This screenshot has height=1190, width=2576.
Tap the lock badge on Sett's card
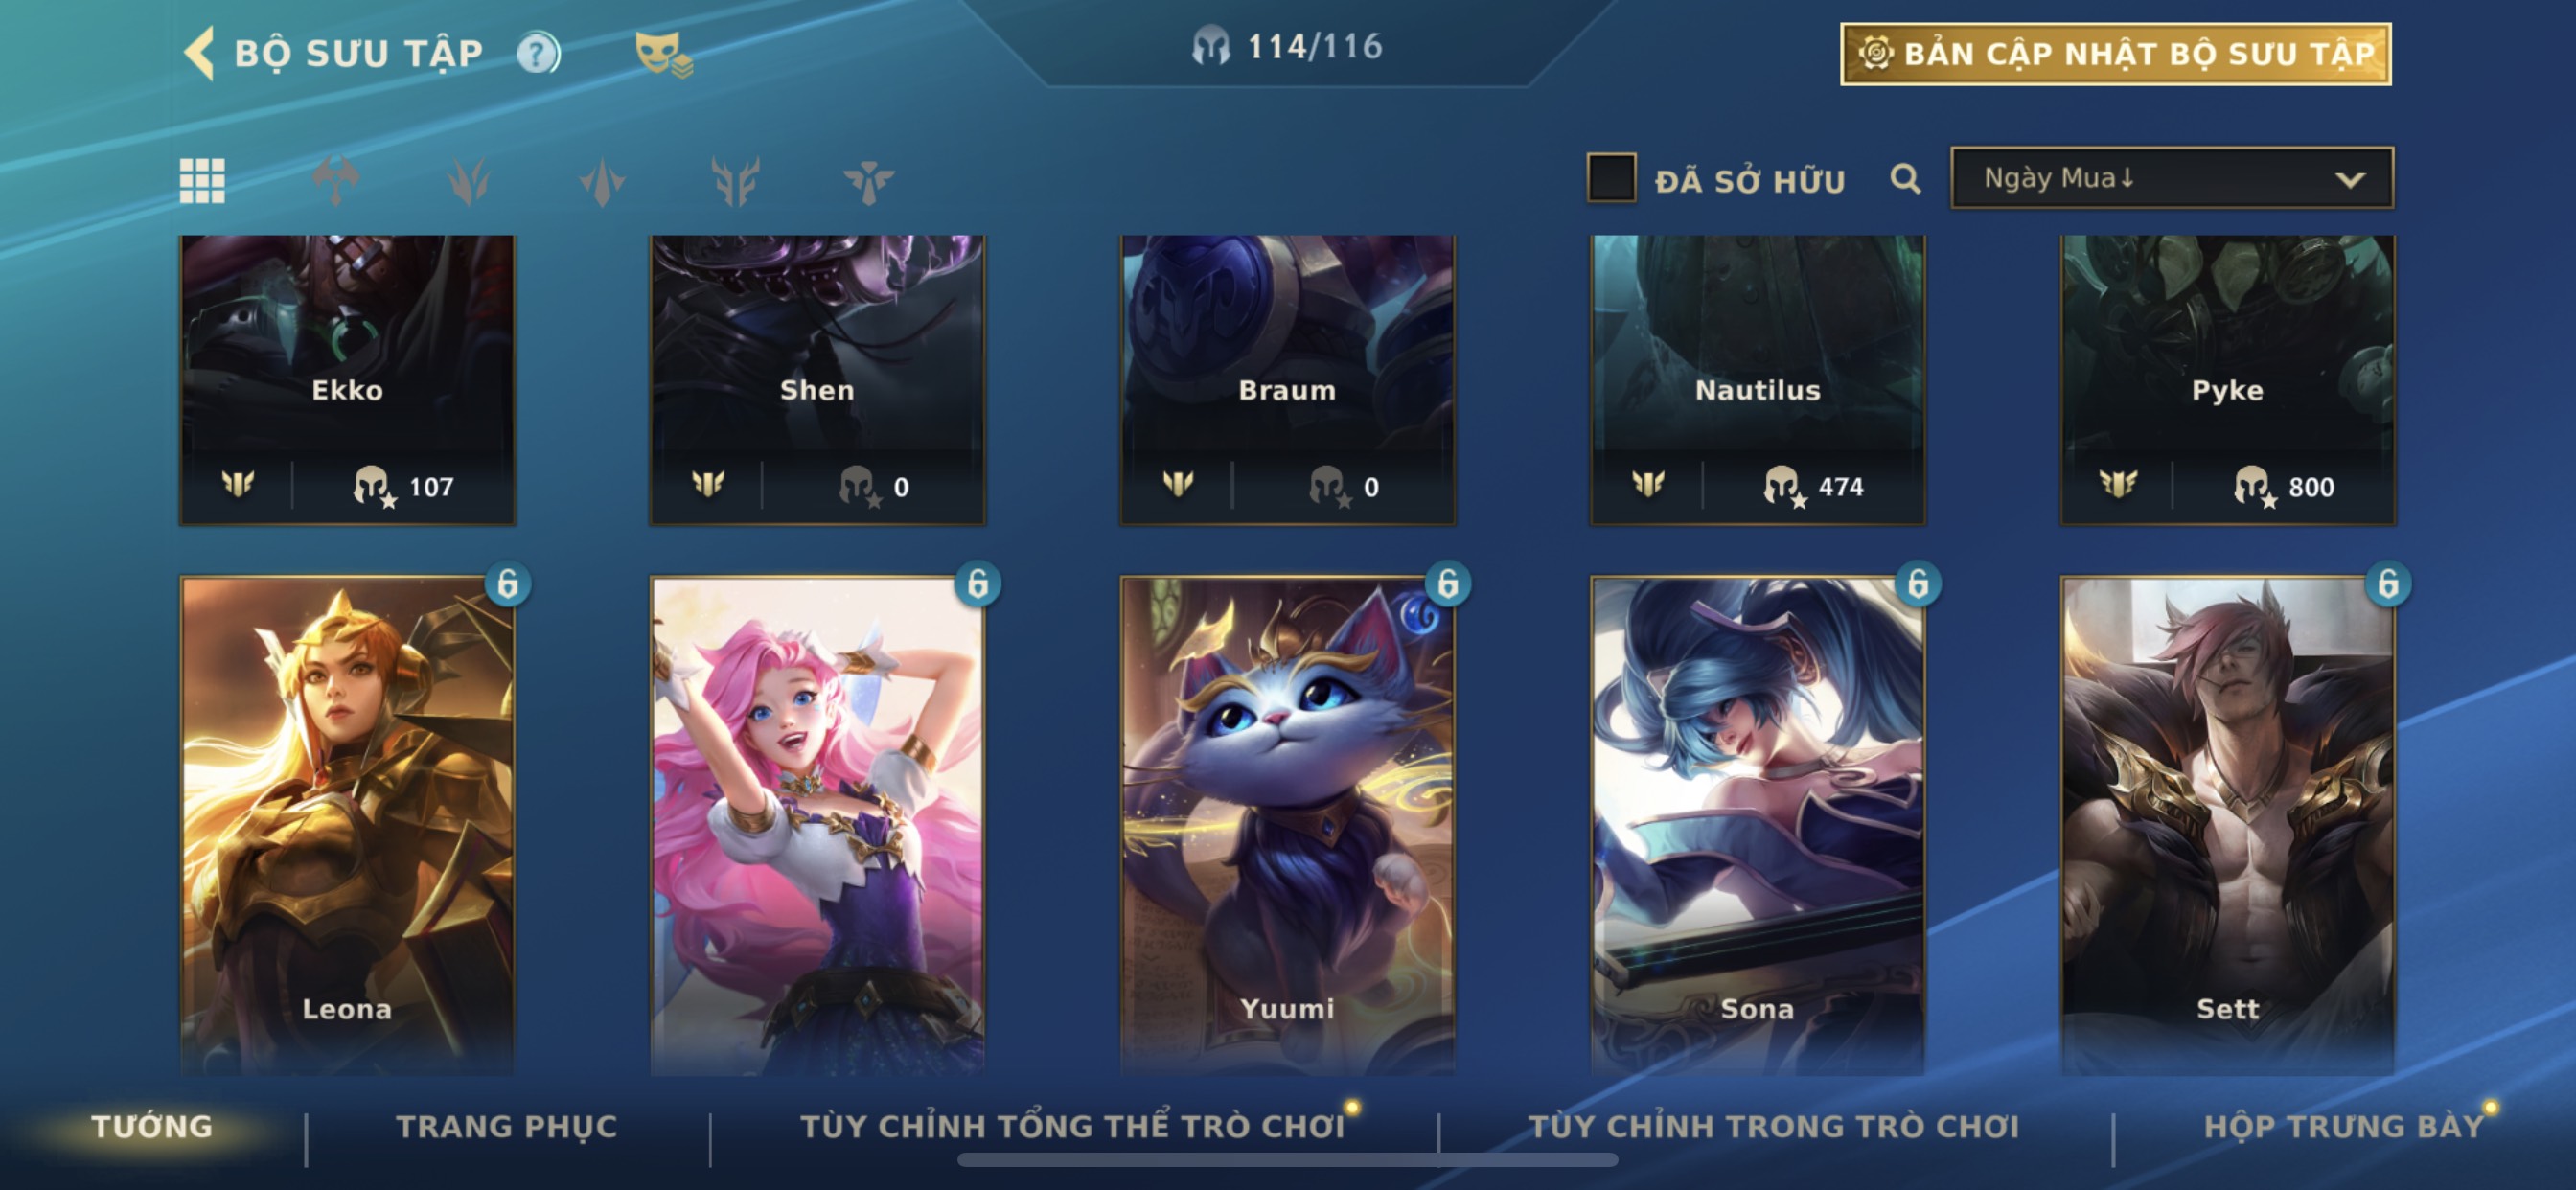pyautogui.click(x=2388, y=584)
